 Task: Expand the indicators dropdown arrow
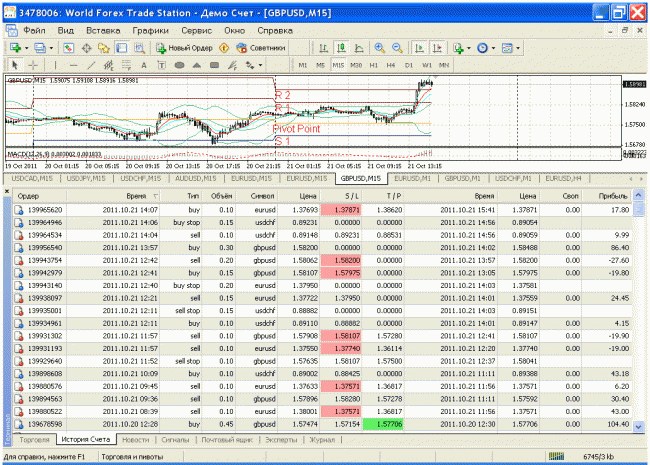[469, 48]
